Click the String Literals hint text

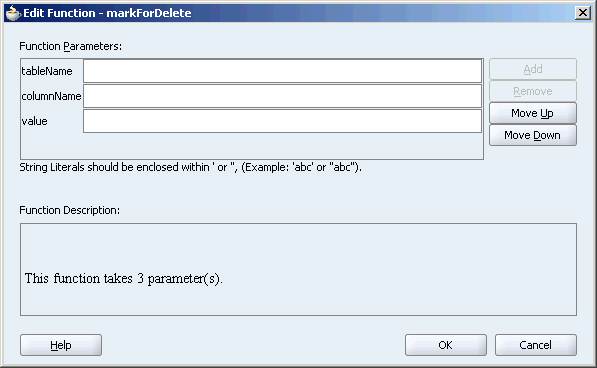(190, 167)
